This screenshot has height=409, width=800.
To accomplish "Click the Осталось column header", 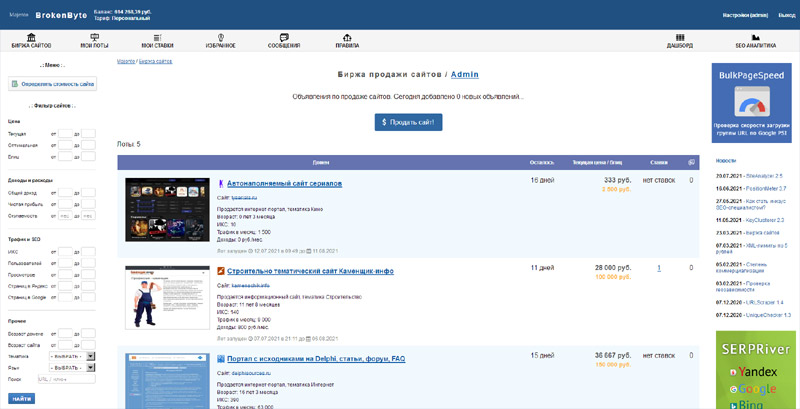I will 541,162.
